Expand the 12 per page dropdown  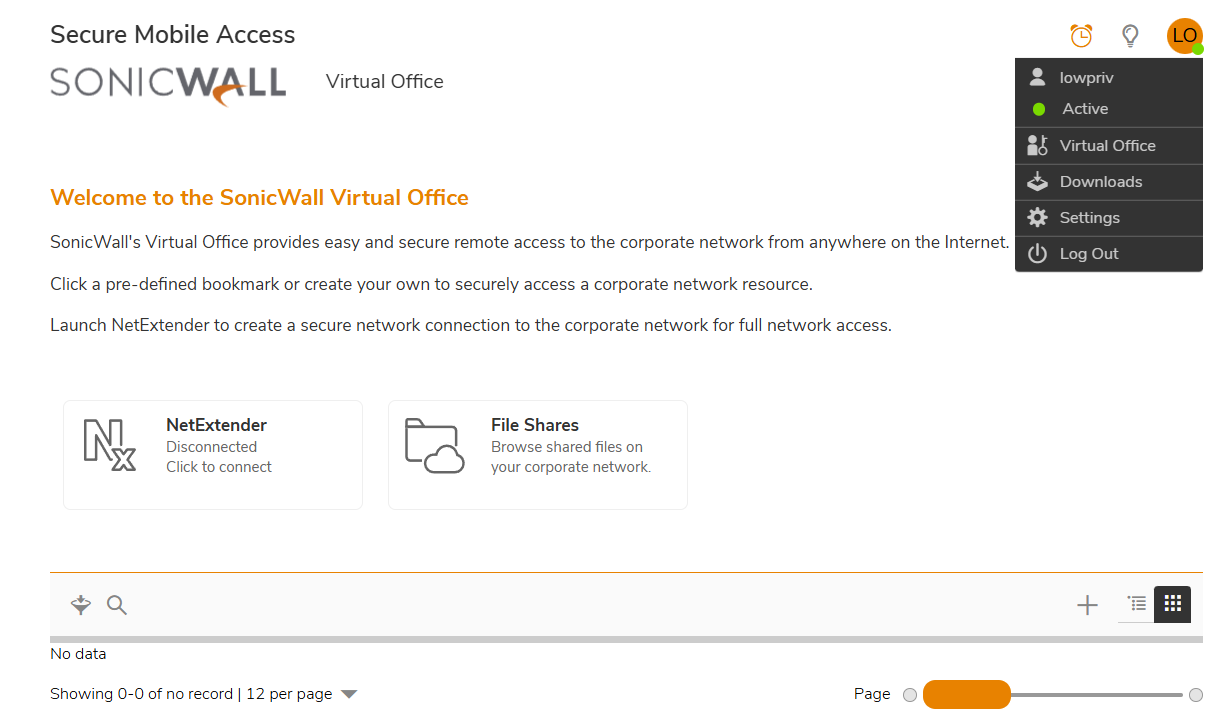point(349,694)
